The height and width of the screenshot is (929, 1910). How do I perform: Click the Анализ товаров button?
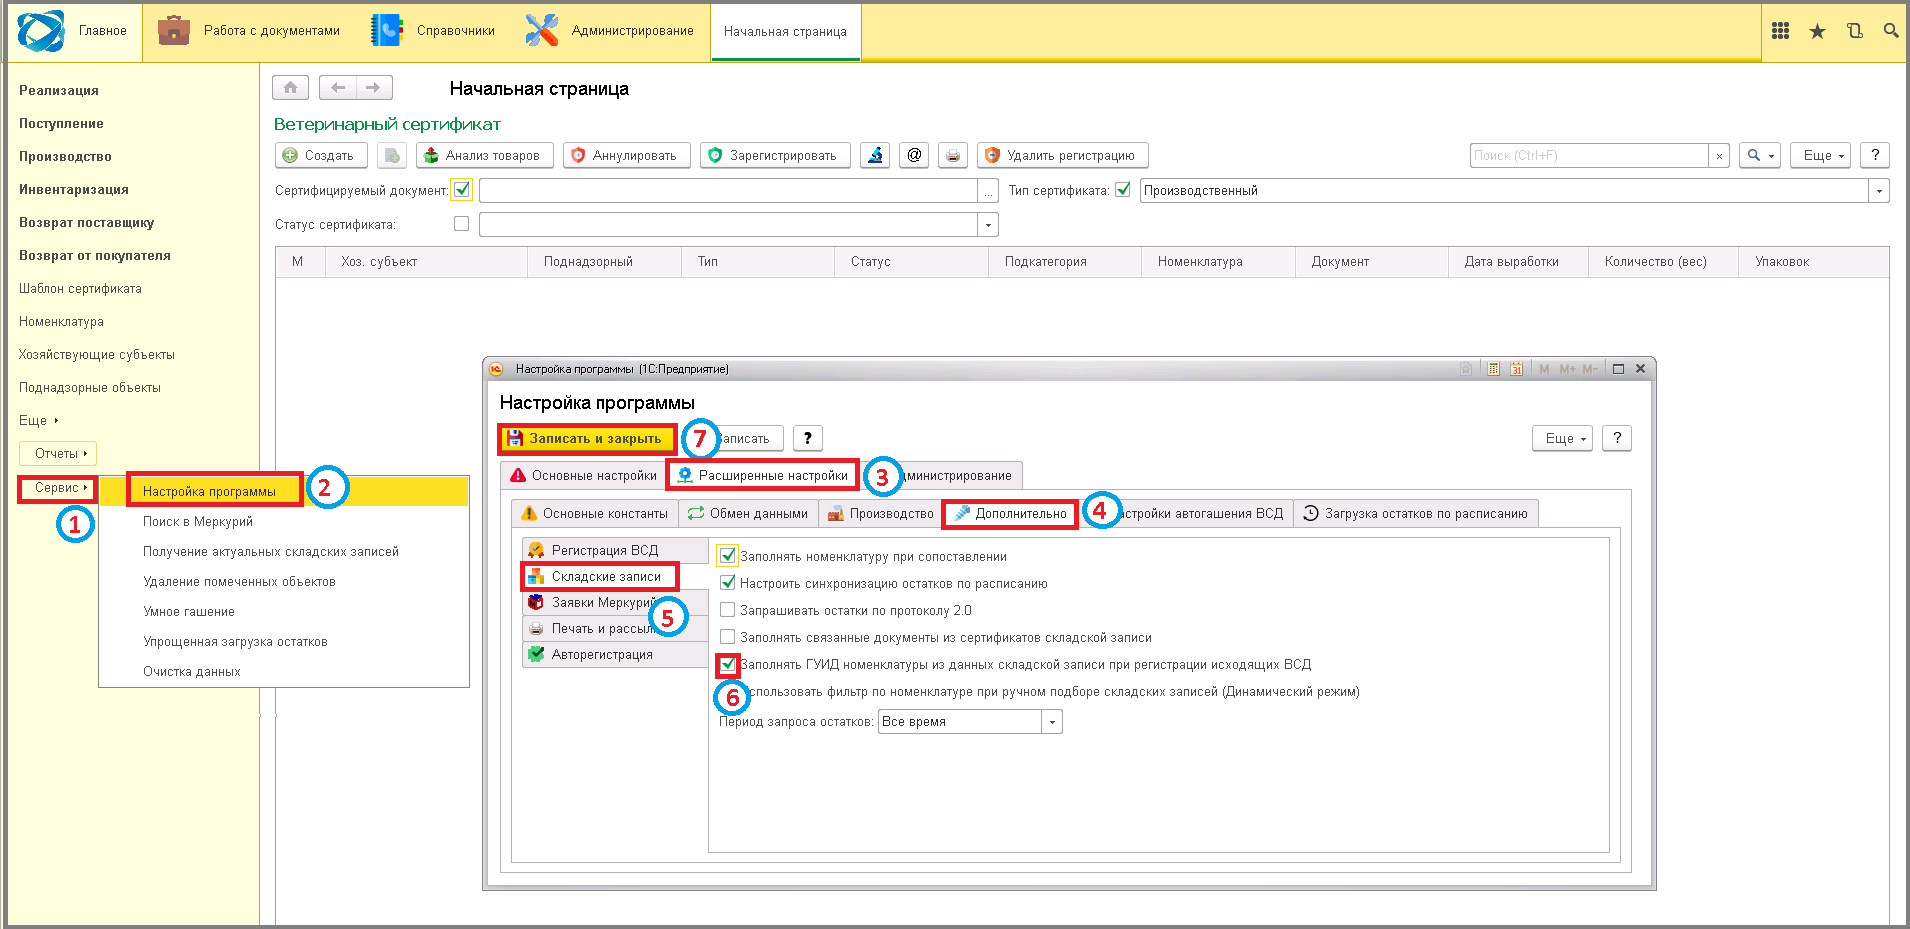[484, 155]
